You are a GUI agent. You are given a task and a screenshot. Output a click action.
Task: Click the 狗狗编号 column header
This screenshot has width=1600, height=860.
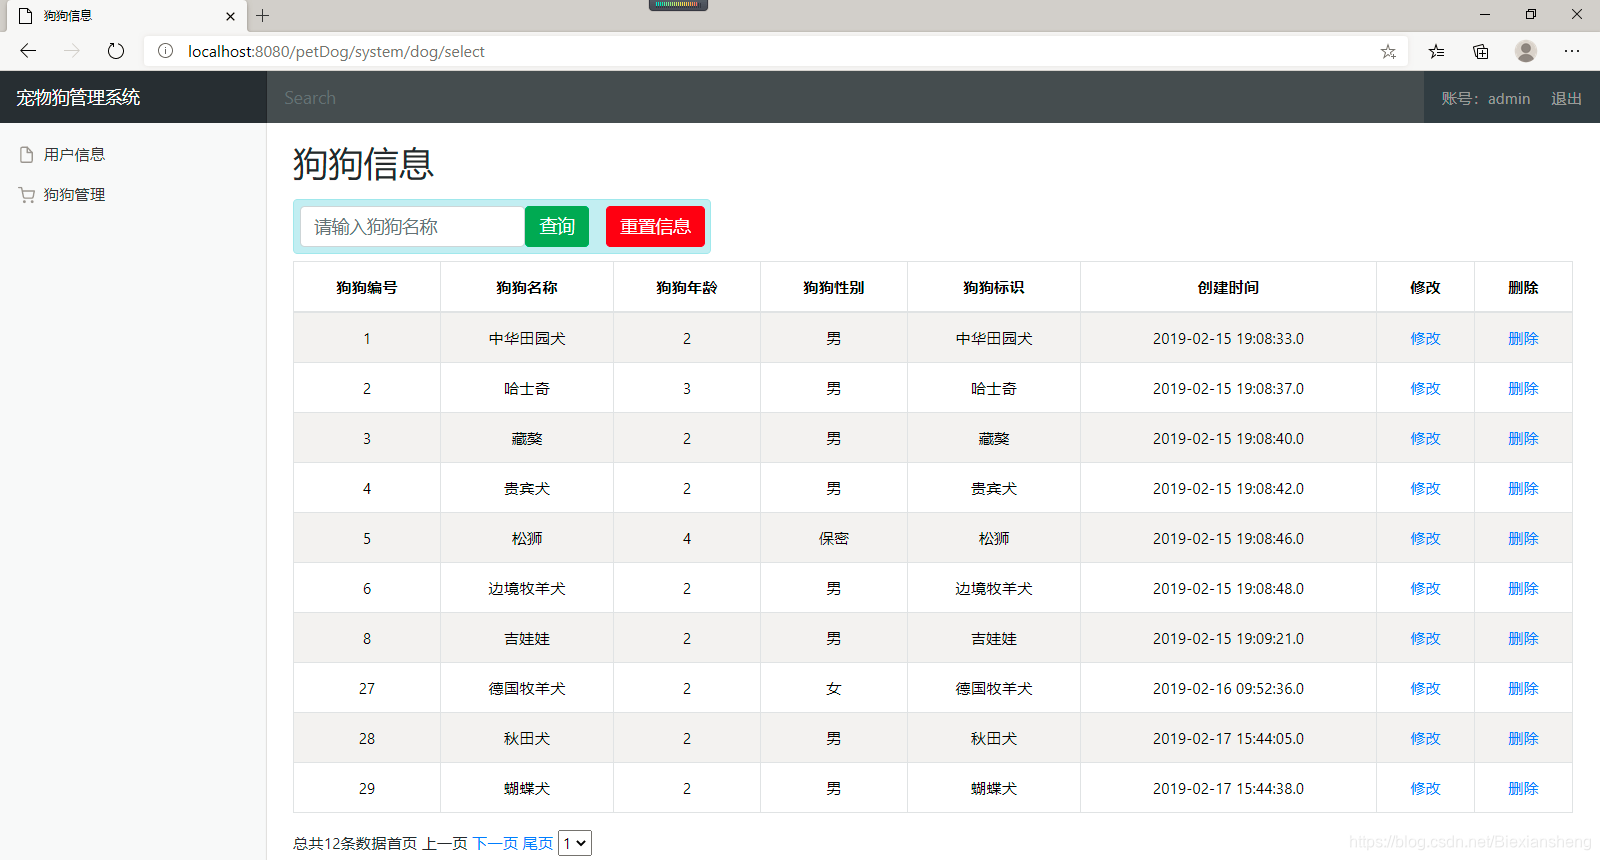(x=367, y=287)
